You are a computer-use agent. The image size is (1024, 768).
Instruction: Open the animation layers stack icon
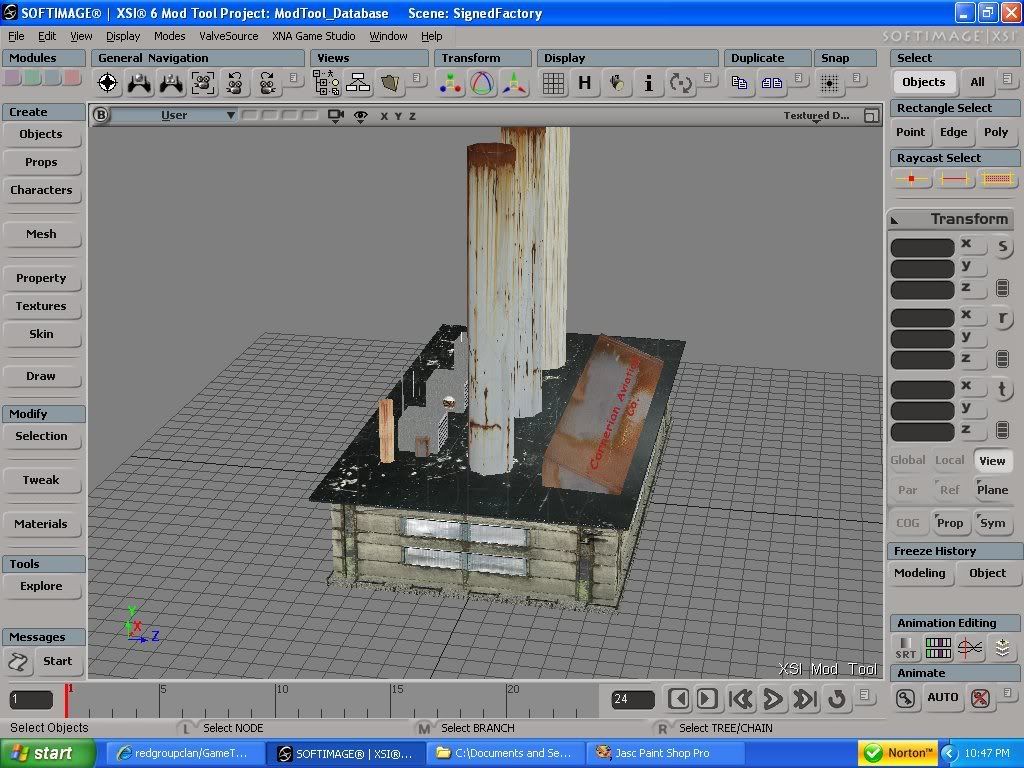click(x=1002, y=648)
